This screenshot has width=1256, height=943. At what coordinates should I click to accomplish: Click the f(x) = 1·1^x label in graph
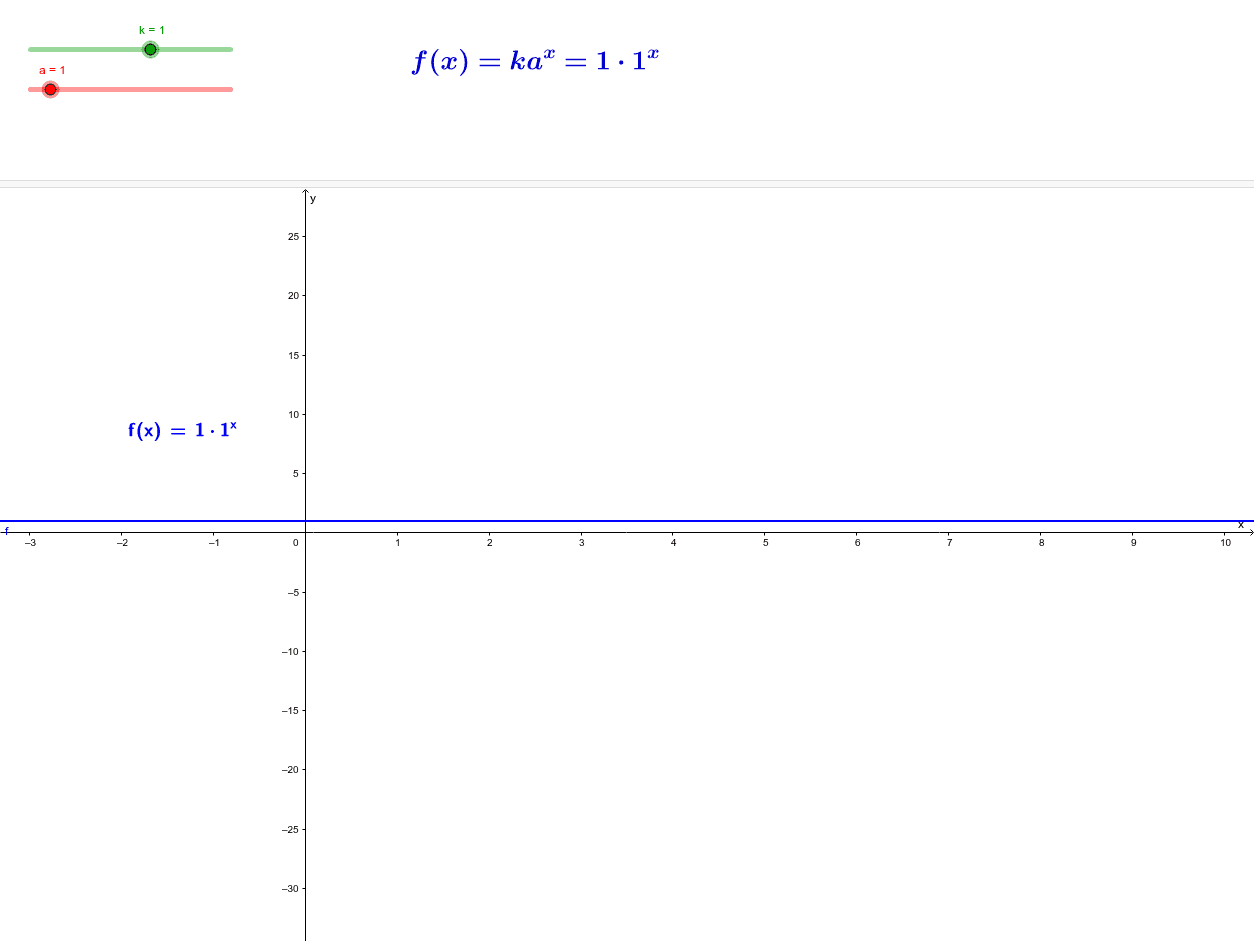tap(182, 430)
